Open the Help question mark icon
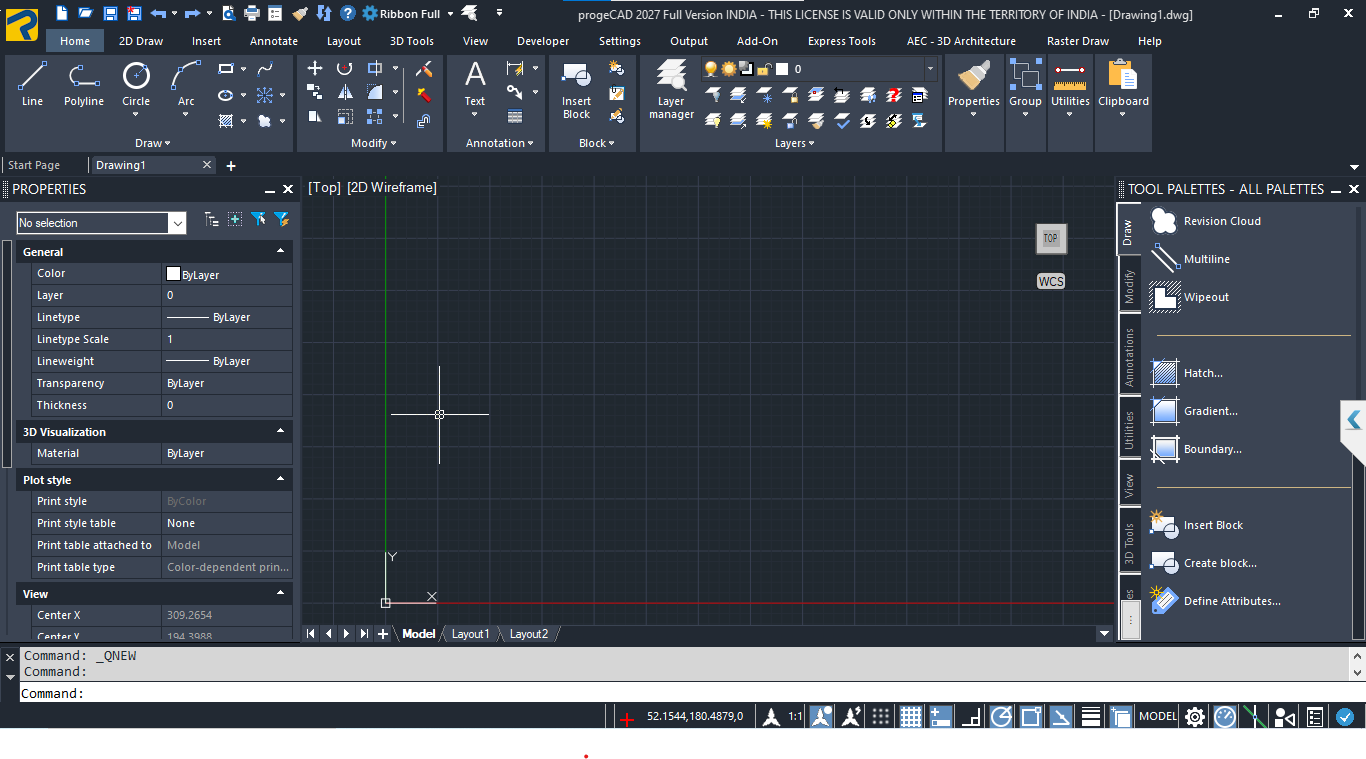Image resolution: width=1366 pixels, height=759 pixels. [348, 13]
